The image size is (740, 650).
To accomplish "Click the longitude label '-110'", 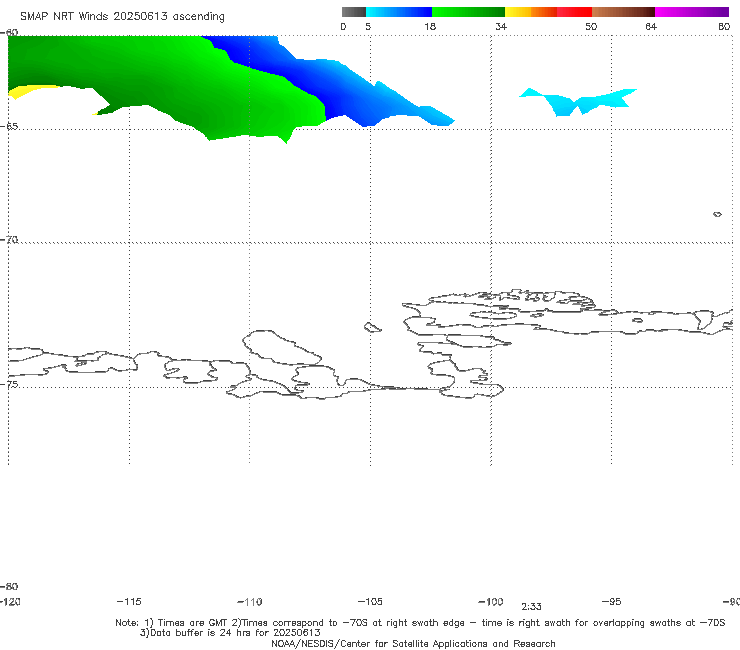I will coord(250,602).
